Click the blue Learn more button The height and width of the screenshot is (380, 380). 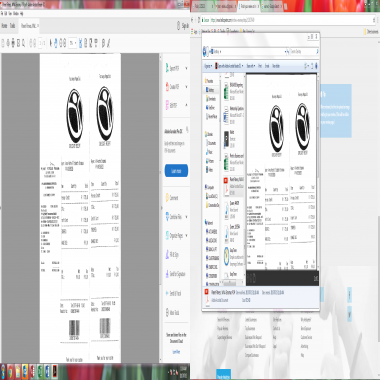coord(176,171)
